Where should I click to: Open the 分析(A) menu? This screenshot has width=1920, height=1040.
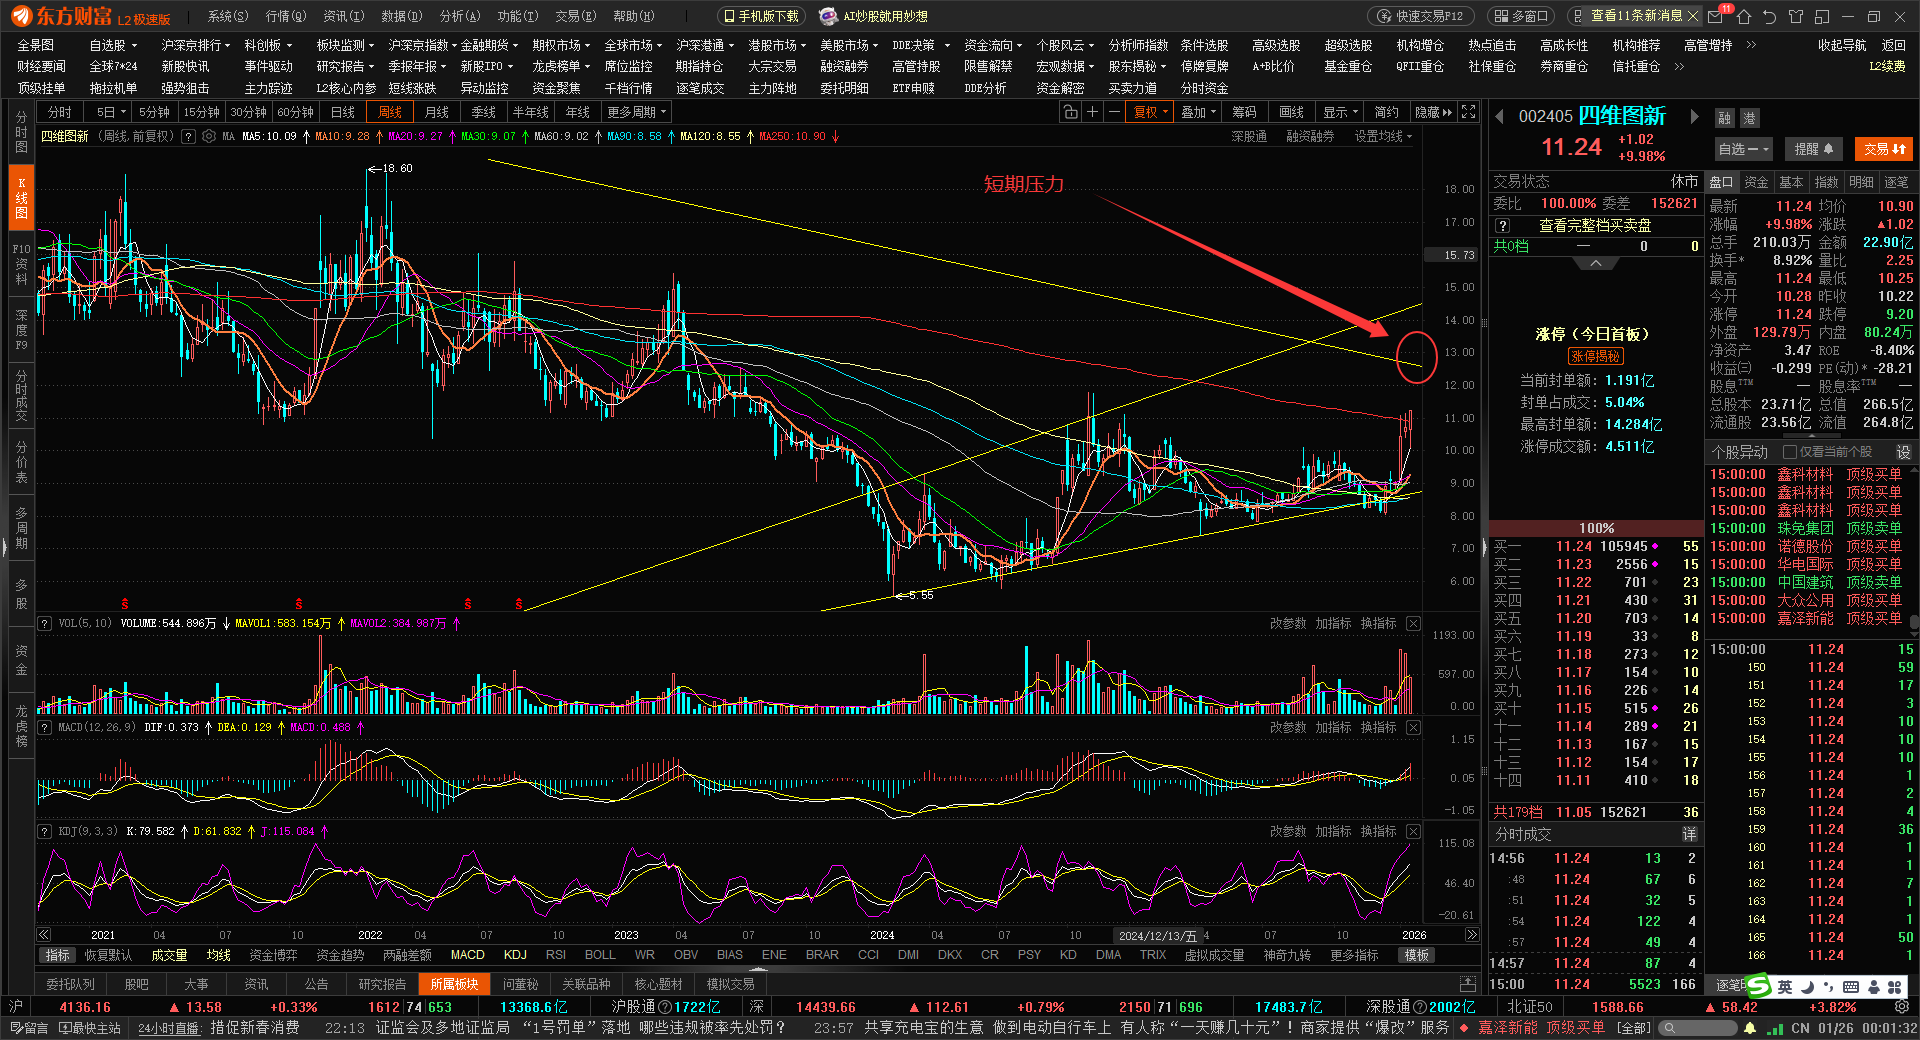click(460, 16)
